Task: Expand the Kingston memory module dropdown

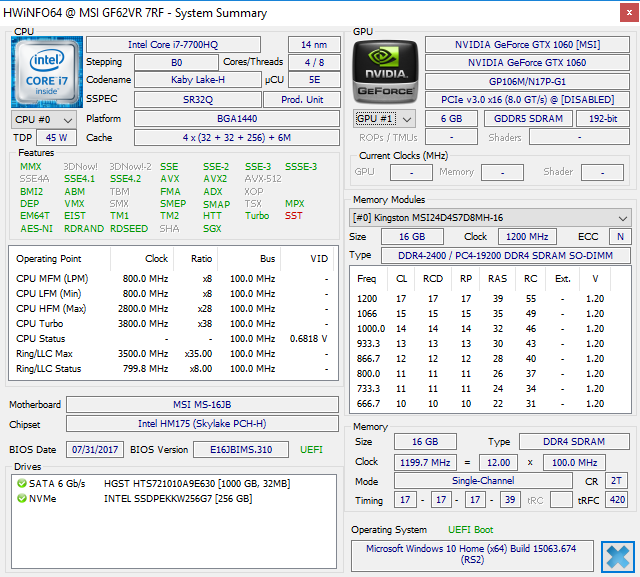Action: [490, 217]
